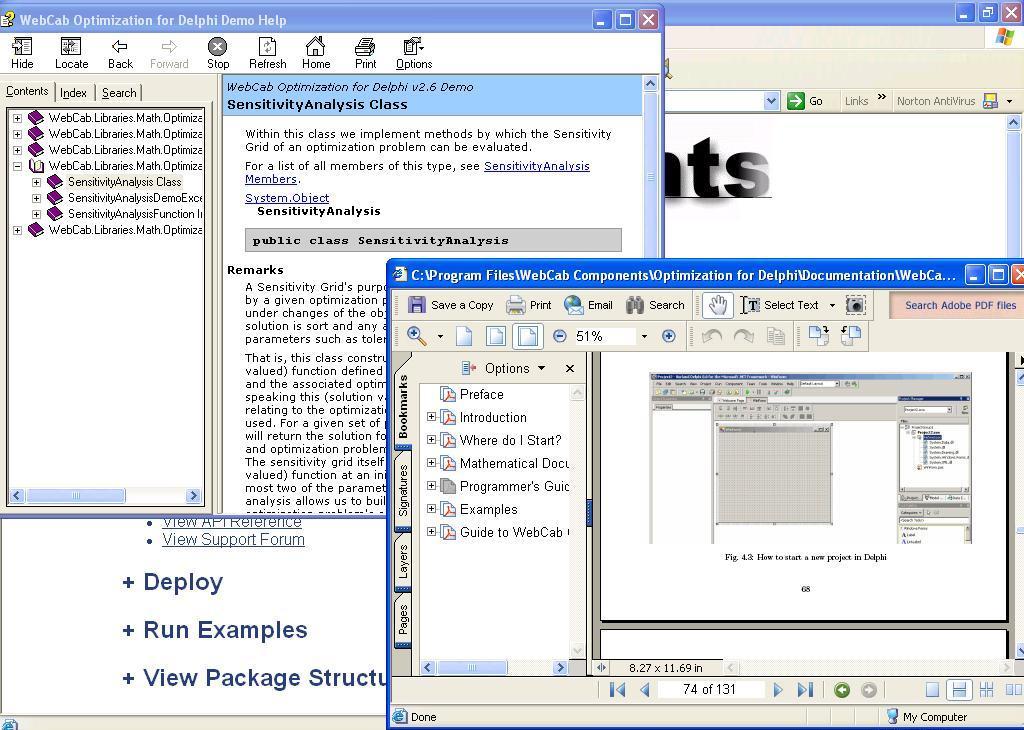1024x730 pixels.
Task: Click View Support Forum link
Action: pos(233,539)
